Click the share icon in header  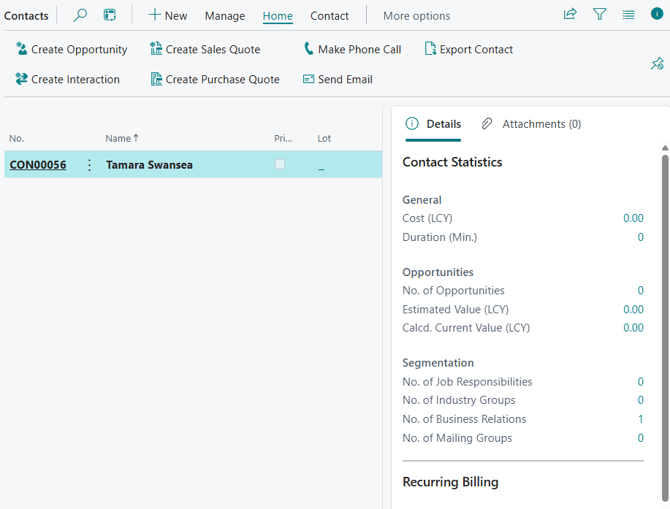click(x=570, y=15)
